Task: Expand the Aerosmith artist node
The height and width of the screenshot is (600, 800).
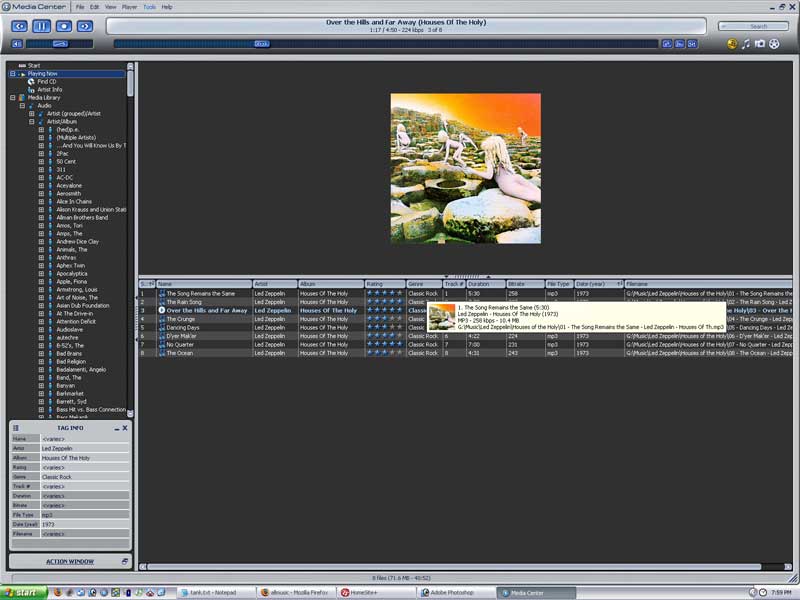Action: click(41, 193)
